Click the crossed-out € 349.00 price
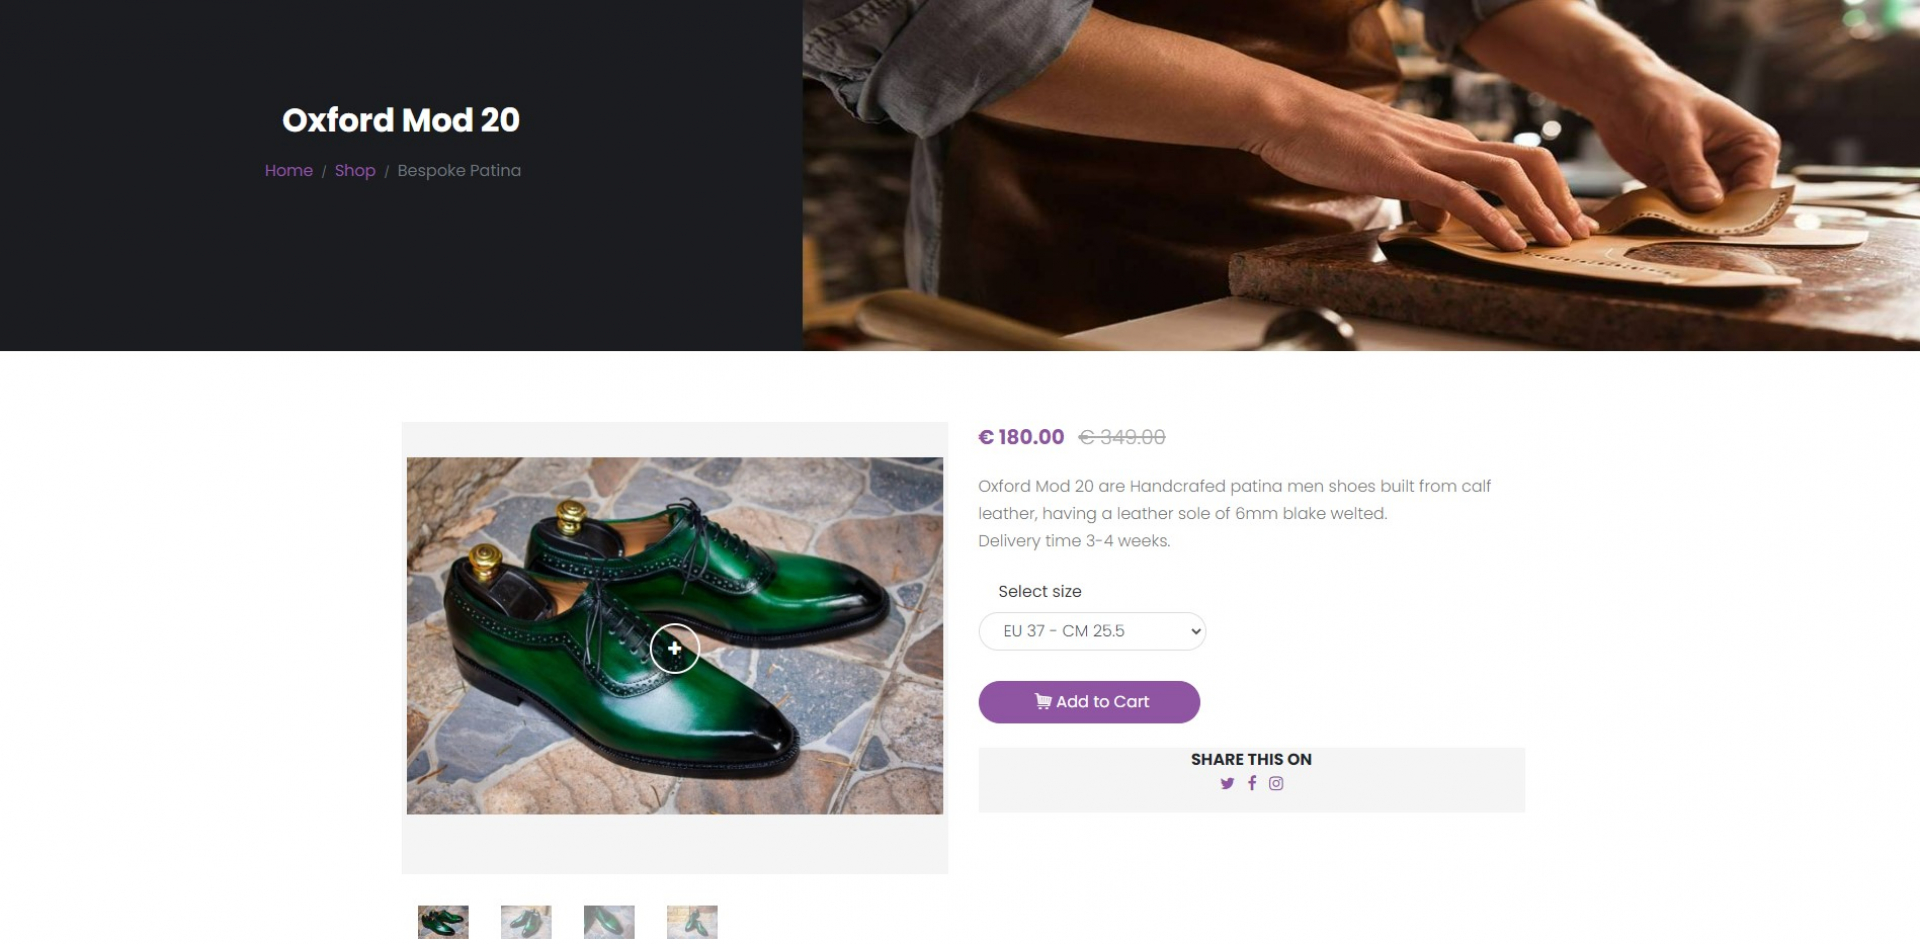The image size is (1920, 944). pyautogui.click(x=1122, y=437)
